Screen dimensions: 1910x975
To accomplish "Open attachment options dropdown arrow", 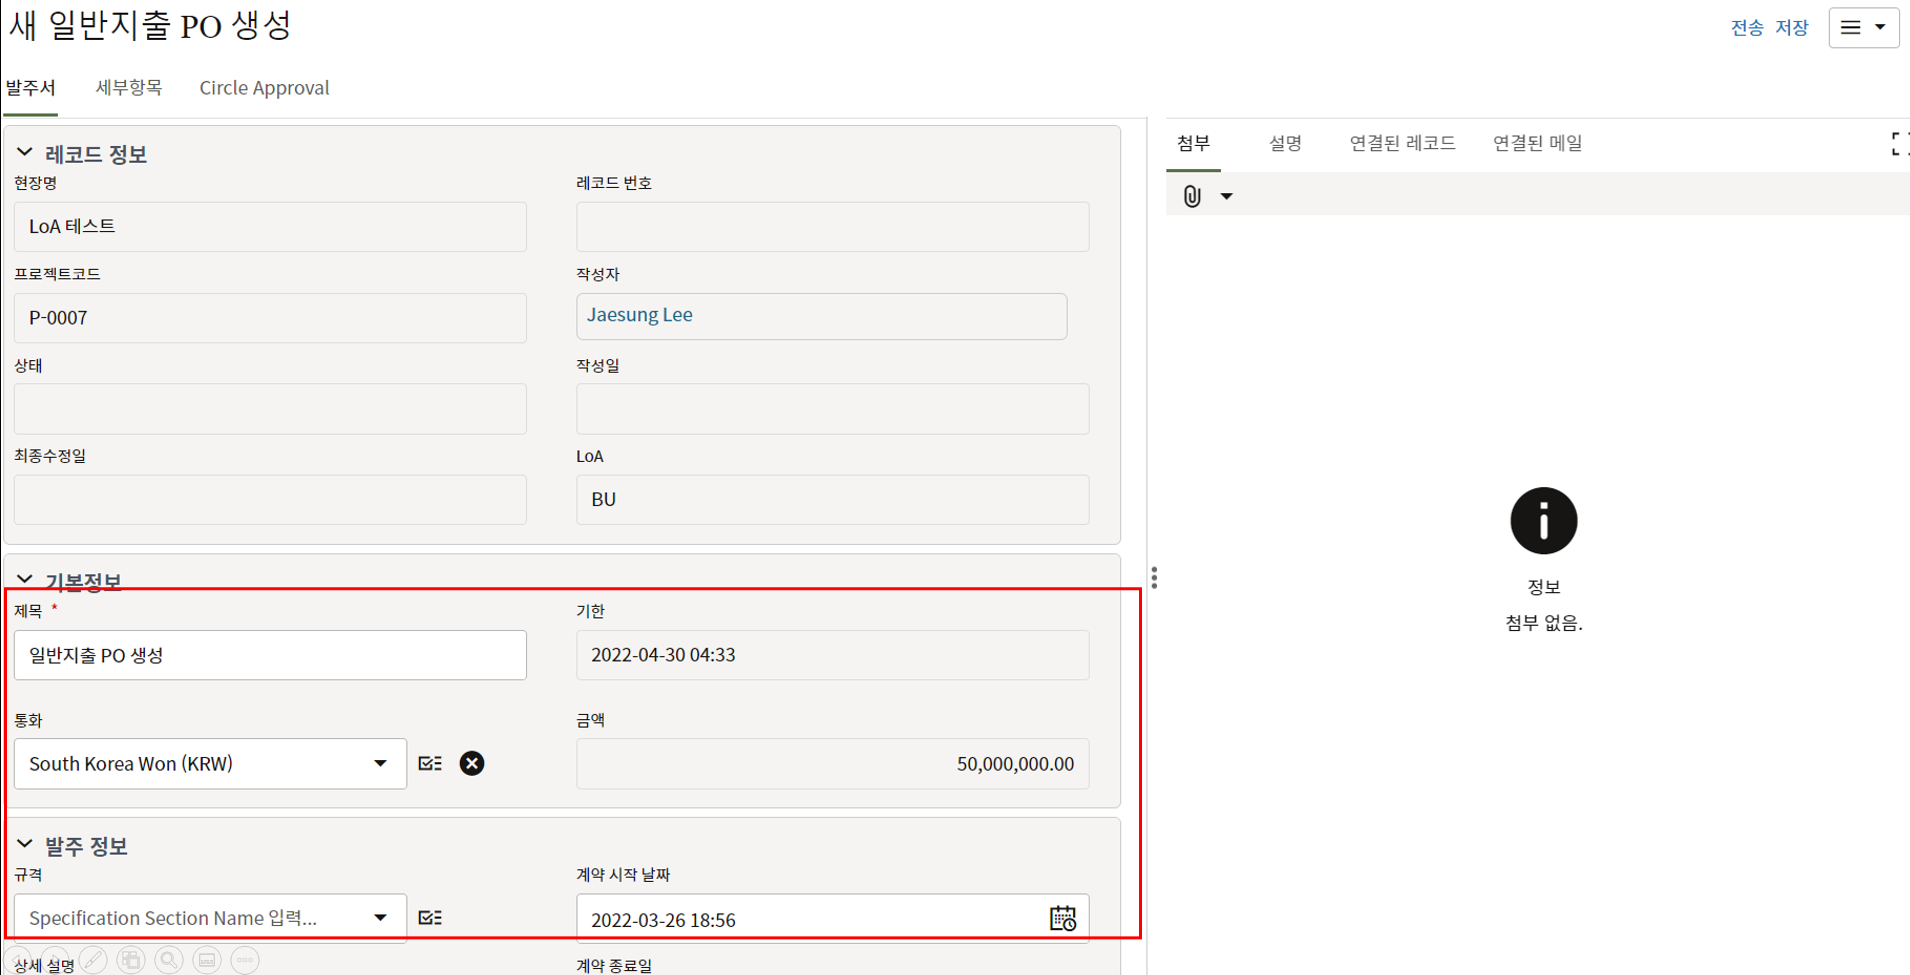I will [x=1226, y=196].
